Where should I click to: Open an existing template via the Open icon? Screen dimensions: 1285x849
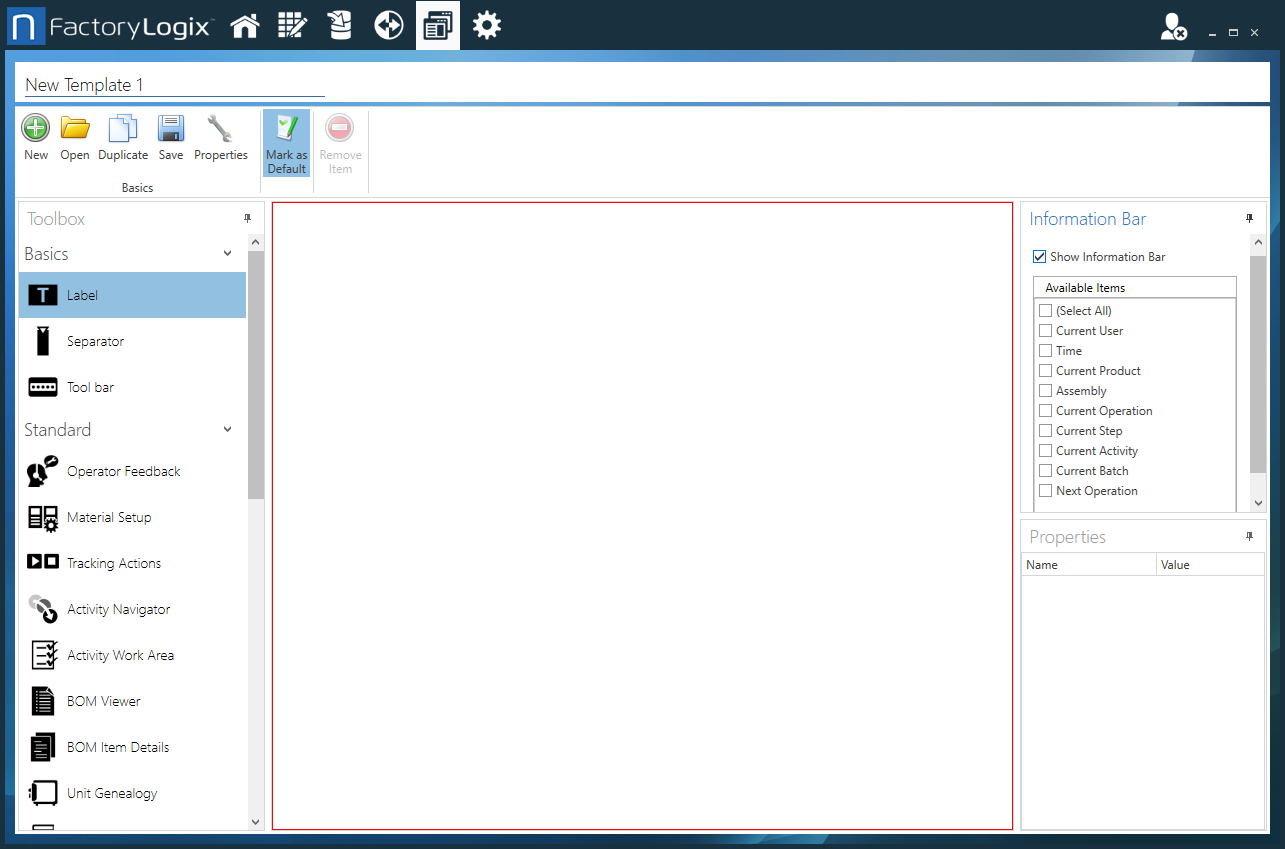tap(74, 135)
